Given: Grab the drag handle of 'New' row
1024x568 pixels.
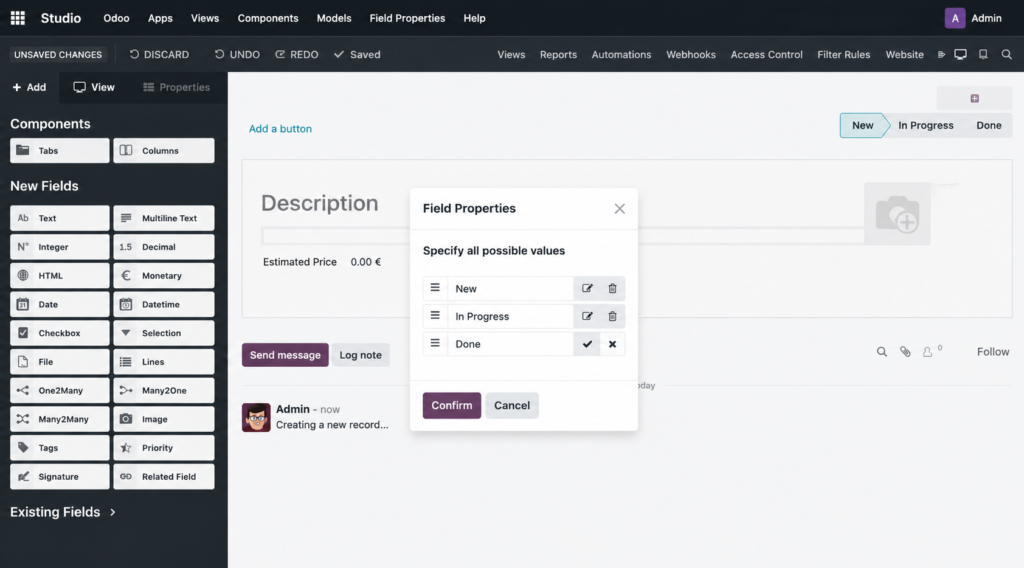Looking at the screenshot, I should (435, 288).
